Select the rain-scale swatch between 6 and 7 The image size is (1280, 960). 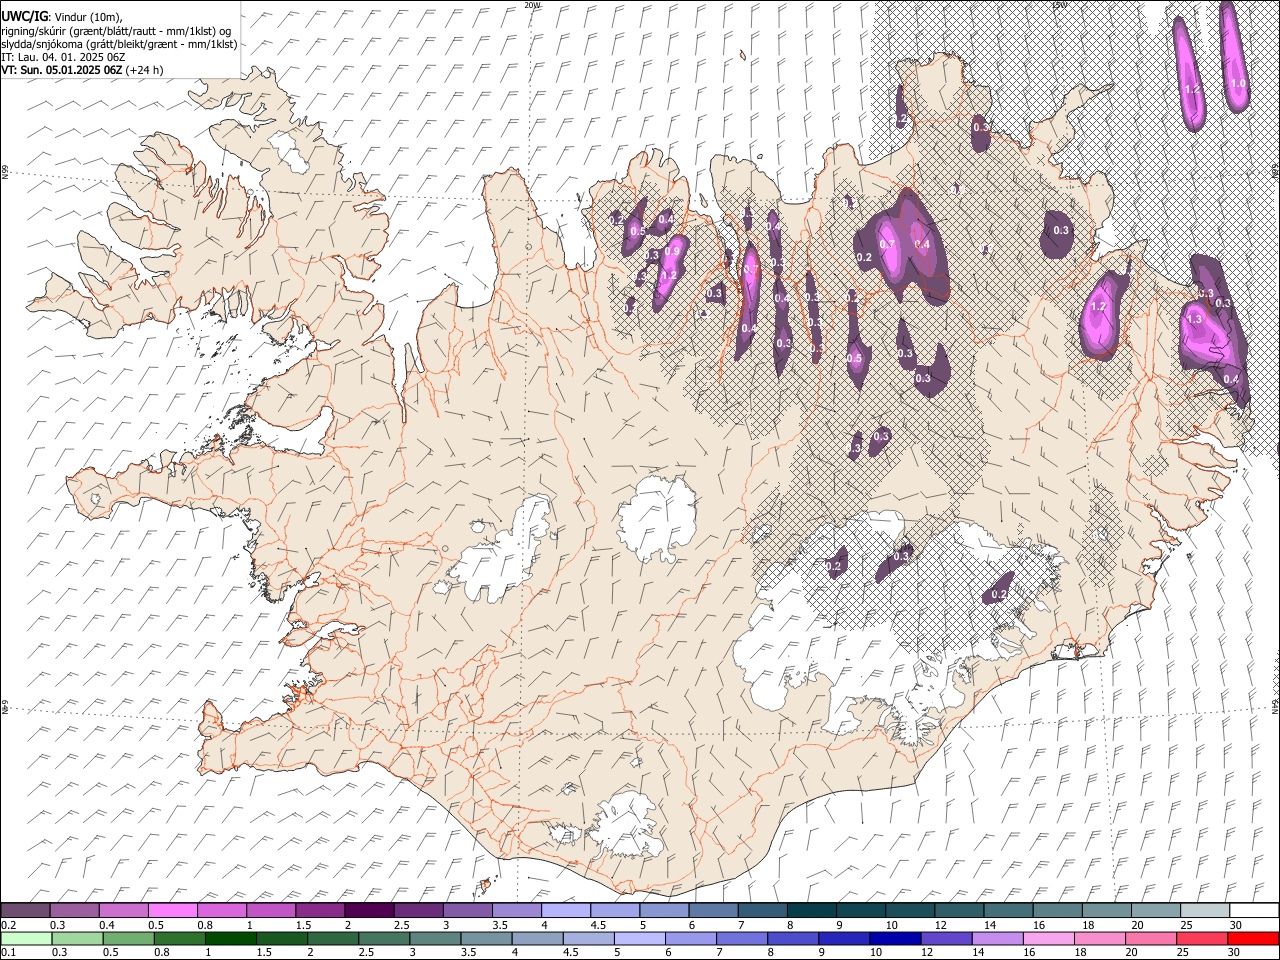click(689, 938)
